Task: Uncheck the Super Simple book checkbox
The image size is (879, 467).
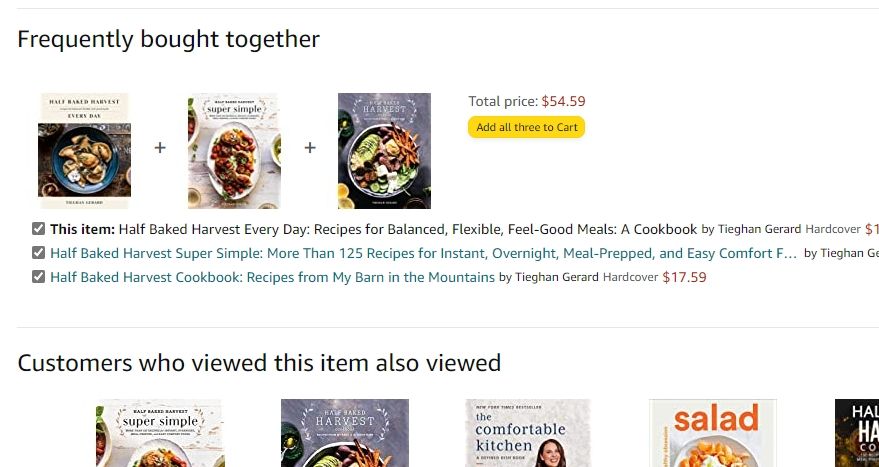Action: pos(38,253)
